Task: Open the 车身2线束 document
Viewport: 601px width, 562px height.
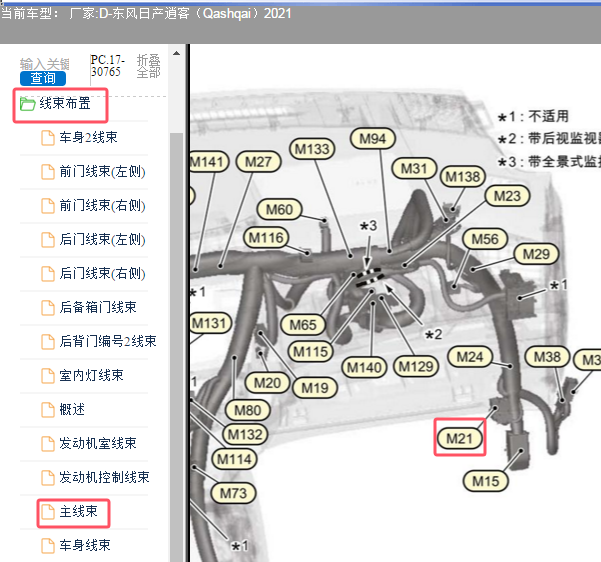Action: click(x=88, y=137)
